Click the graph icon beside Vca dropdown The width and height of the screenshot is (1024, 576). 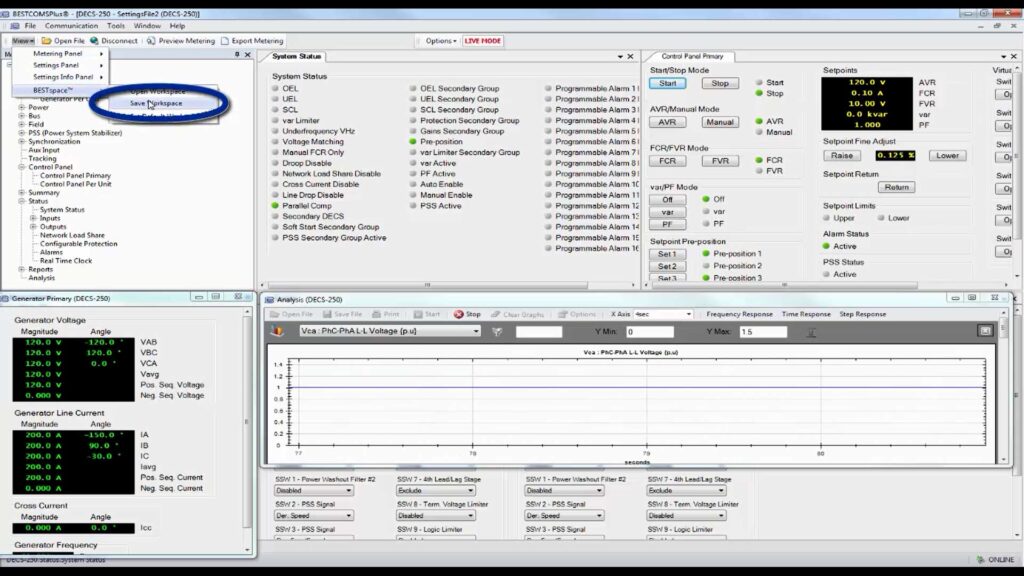coord(278,331)
